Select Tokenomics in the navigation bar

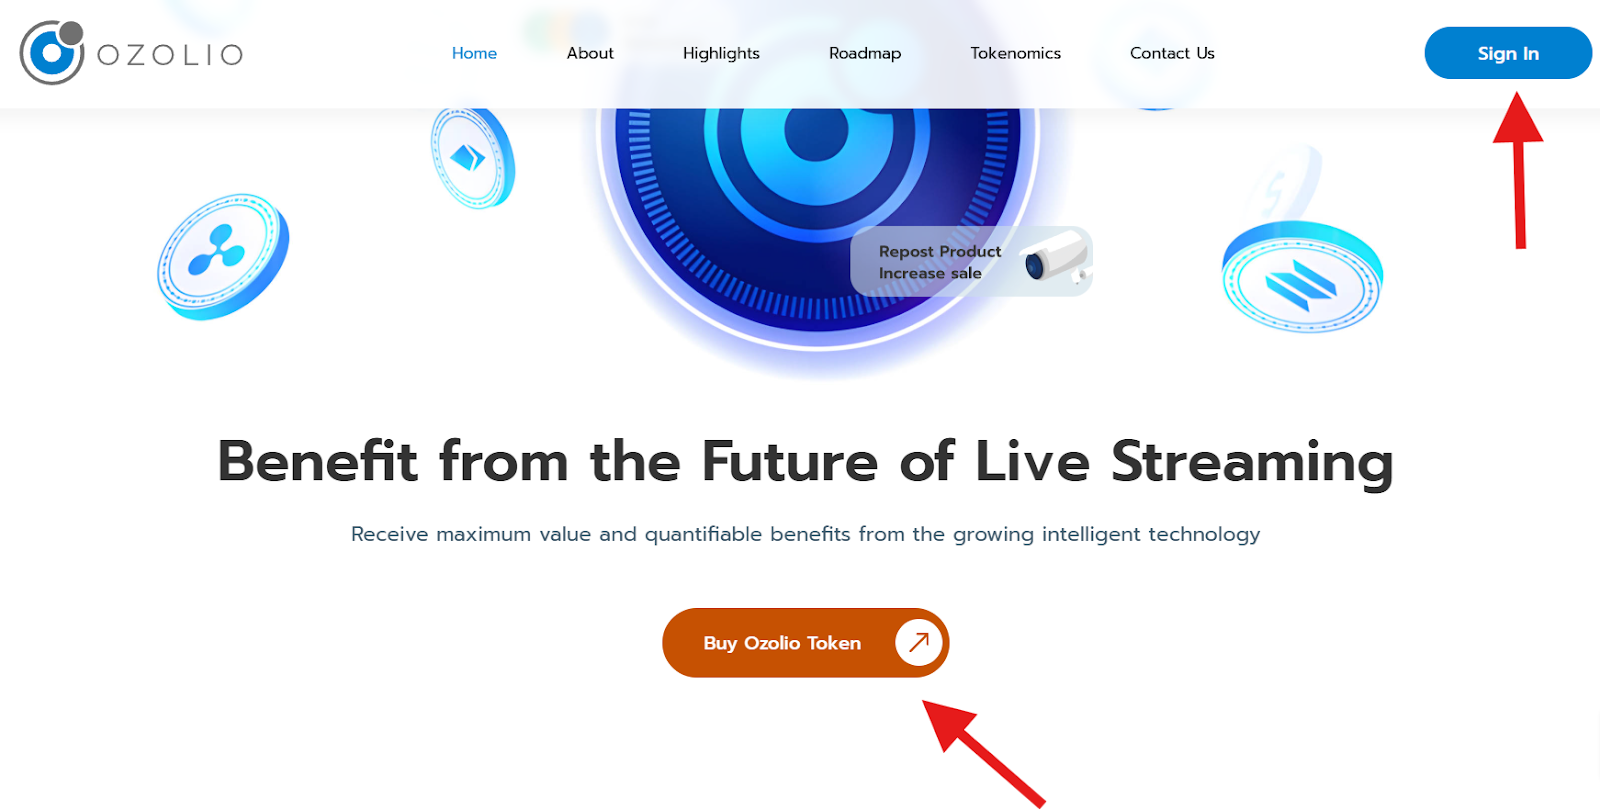(1015, 53)
